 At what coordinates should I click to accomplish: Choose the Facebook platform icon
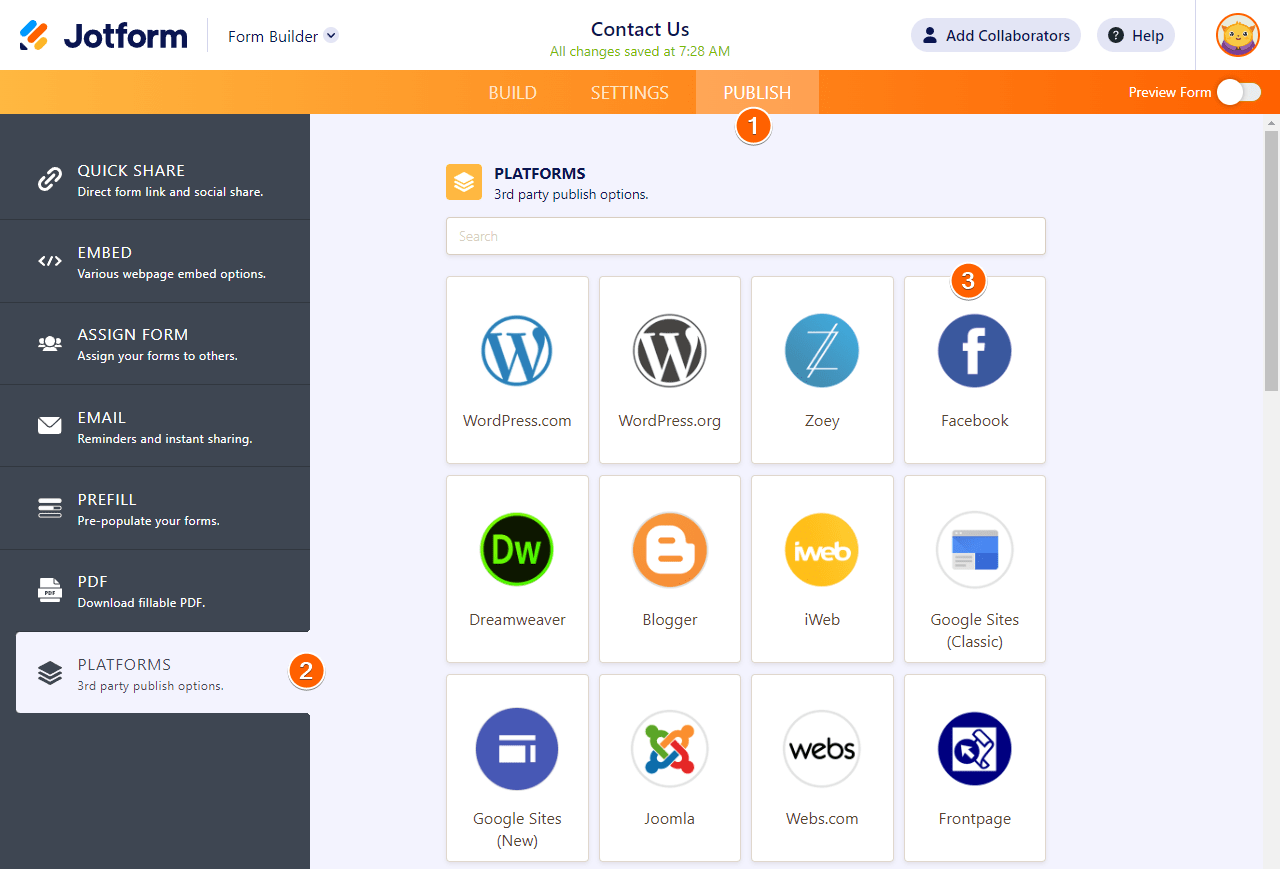pyautogui.click(x=975, y=350)
